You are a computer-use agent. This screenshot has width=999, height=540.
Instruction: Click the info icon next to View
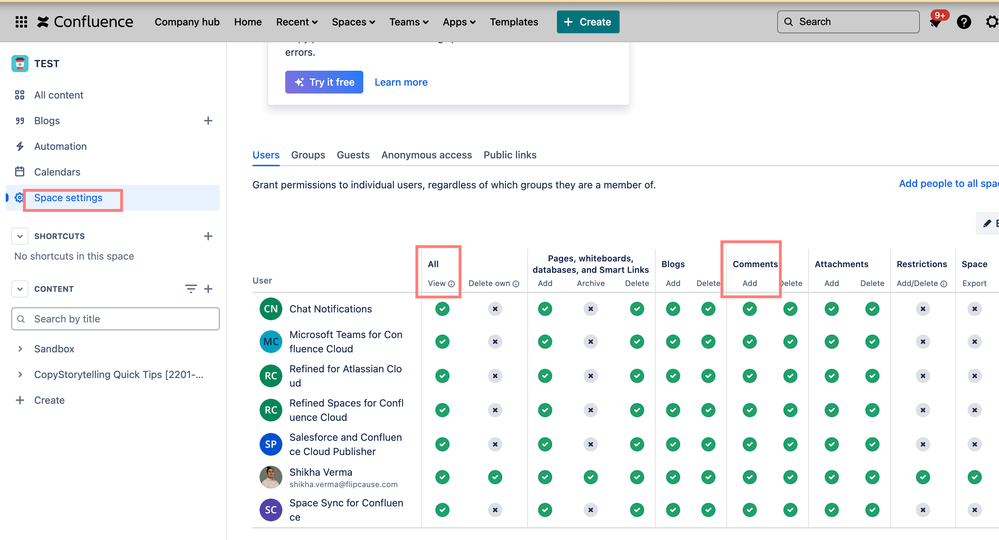click(x=451, y=284)
